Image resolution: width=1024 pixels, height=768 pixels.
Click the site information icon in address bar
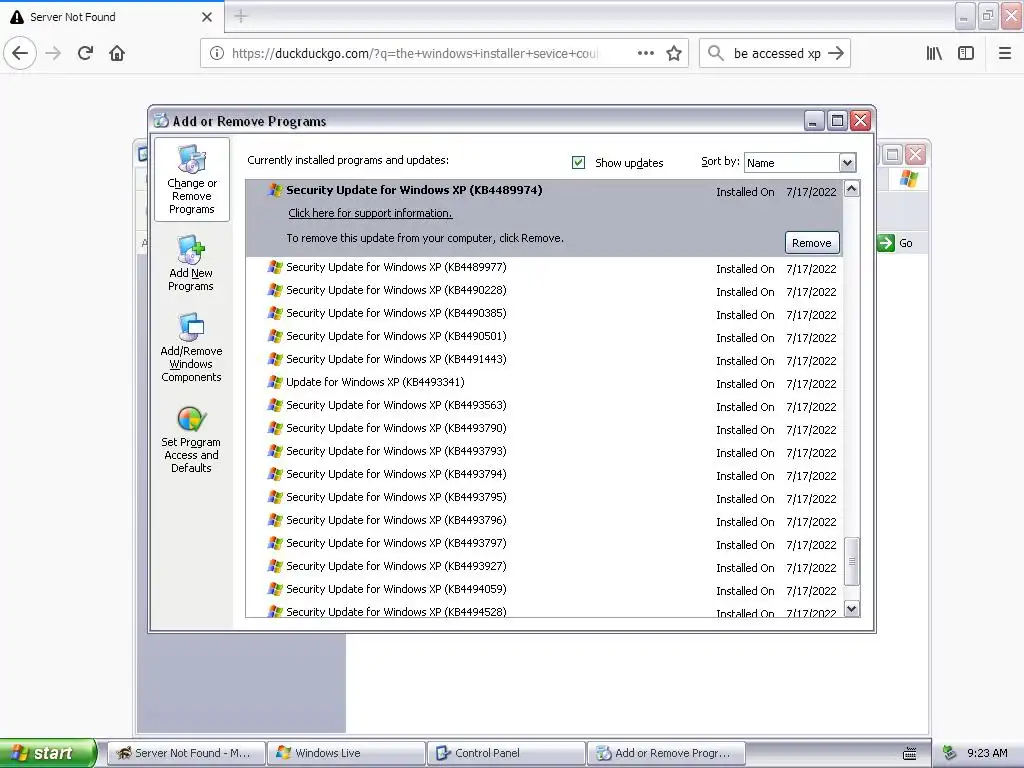click(217, 54)
